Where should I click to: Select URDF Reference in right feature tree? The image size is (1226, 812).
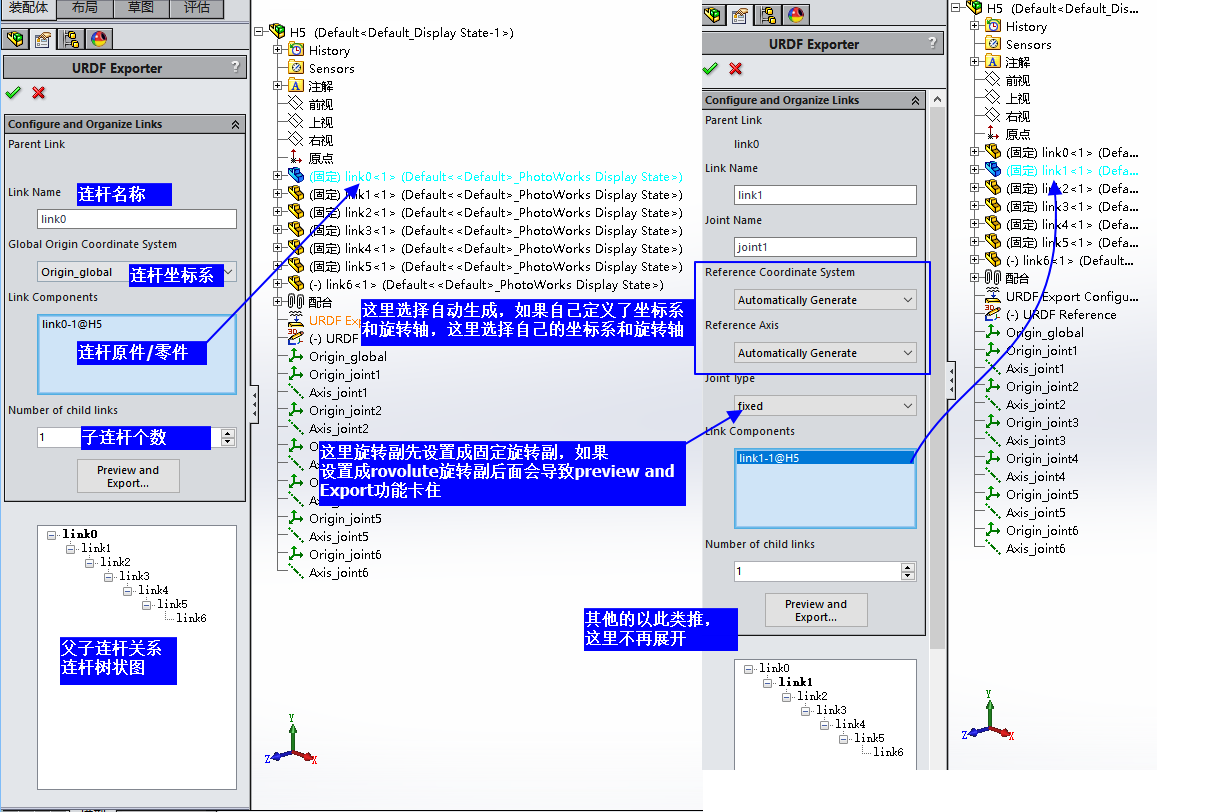1061,314
